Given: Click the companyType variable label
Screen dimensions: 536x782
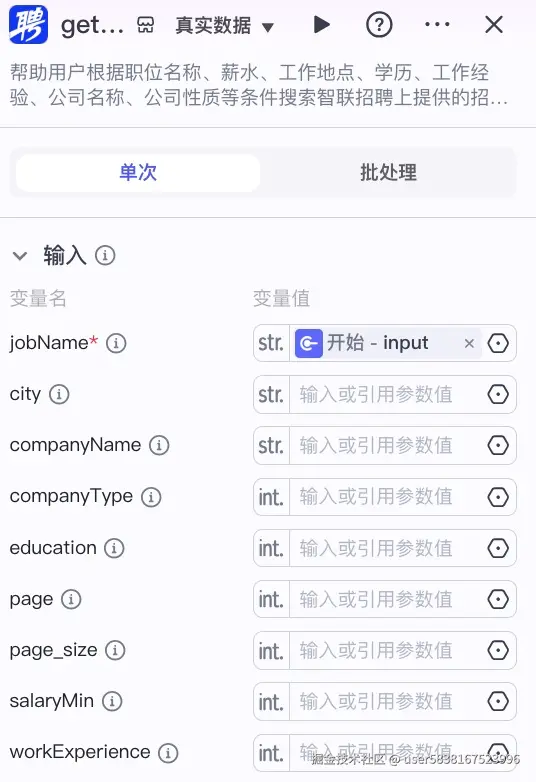Looking at the screenshot, I should [71, 496].
